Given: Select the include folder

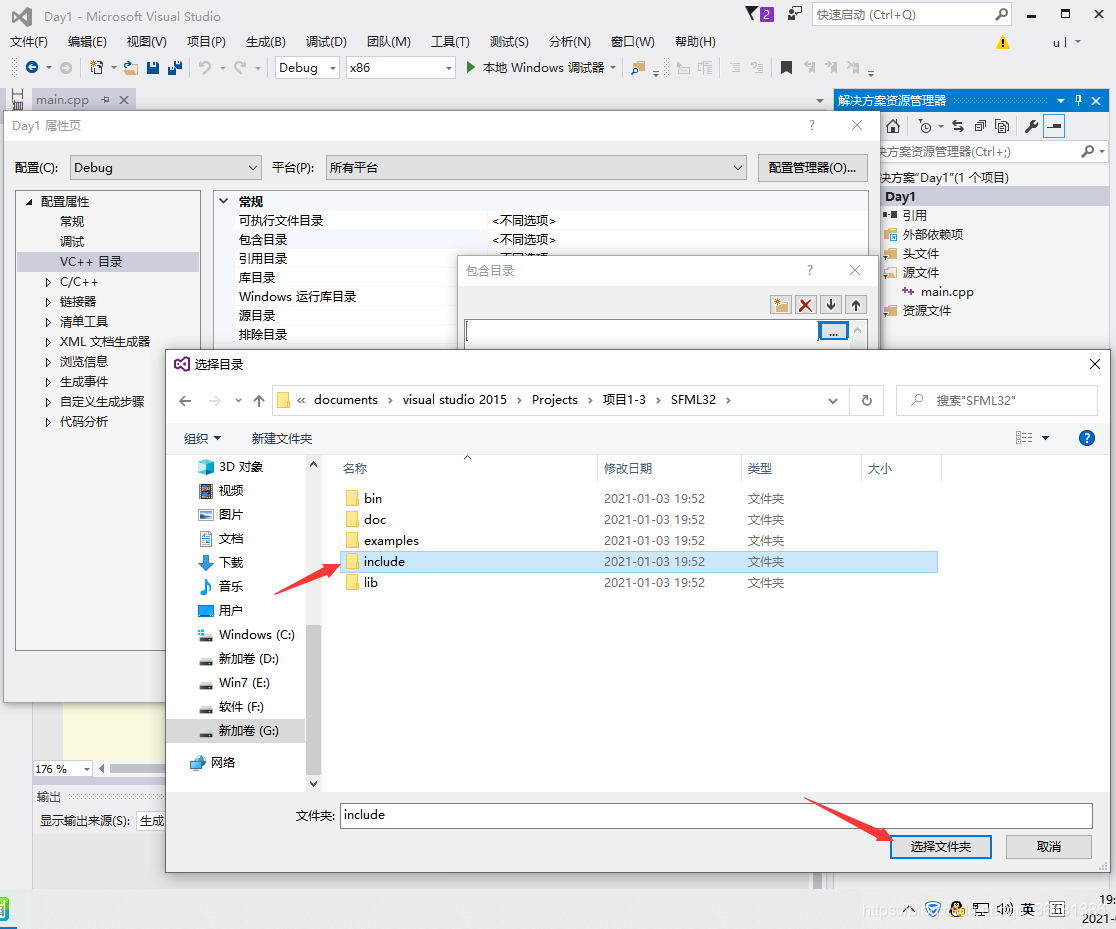Looking at the screenshot, I should click(638, 562).
